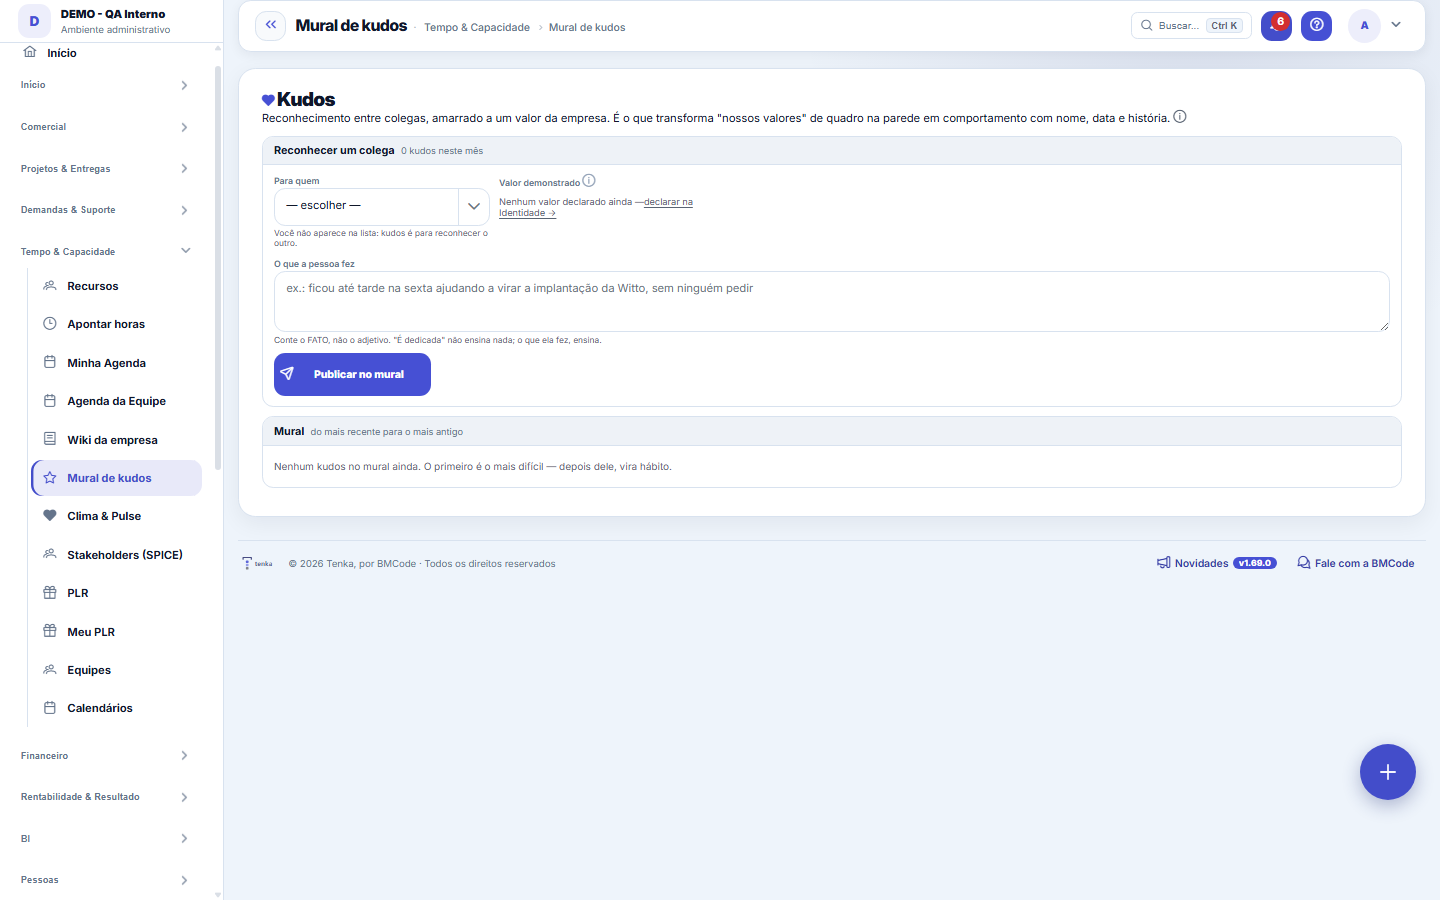Open Clima & Pulse heart item
Screen dimensions: 1440x900
[x=117, y=516]
